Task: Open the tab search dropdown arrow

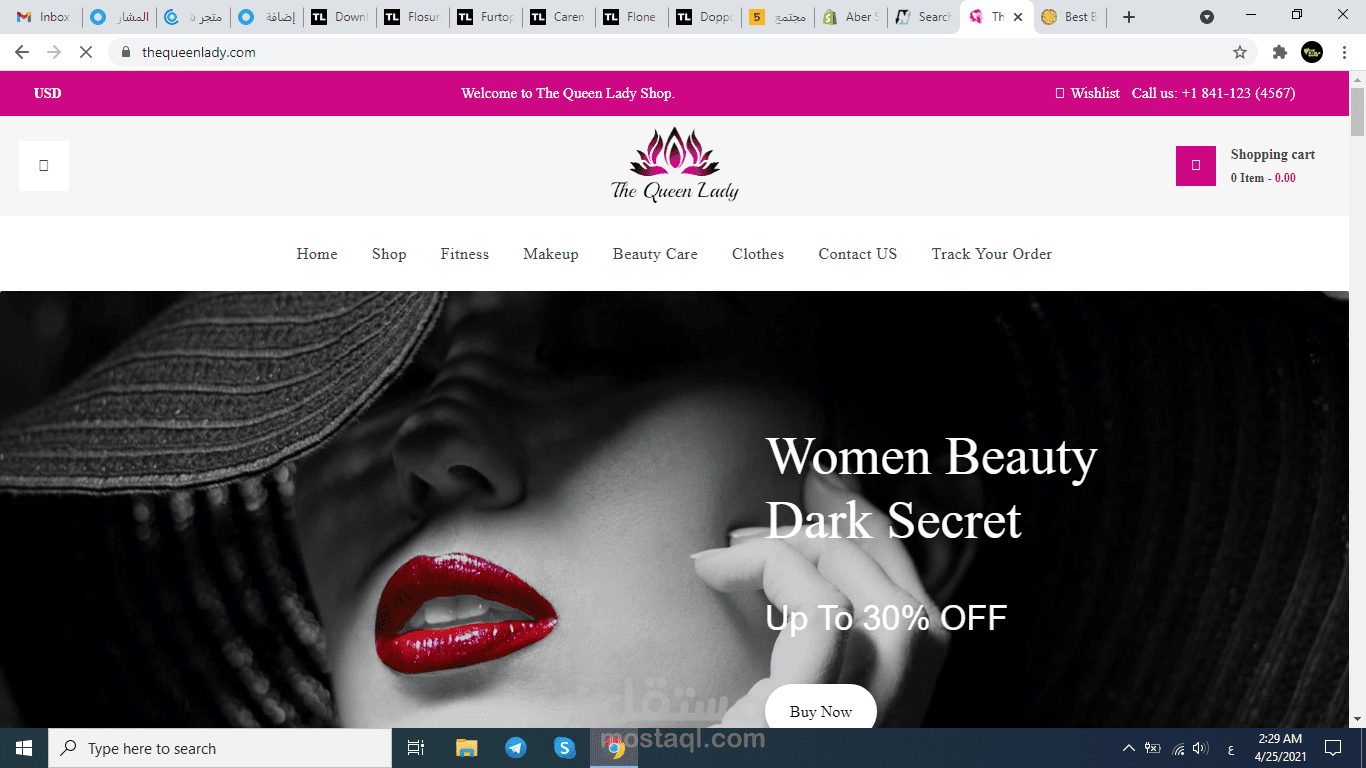Action: point(1207,17)
